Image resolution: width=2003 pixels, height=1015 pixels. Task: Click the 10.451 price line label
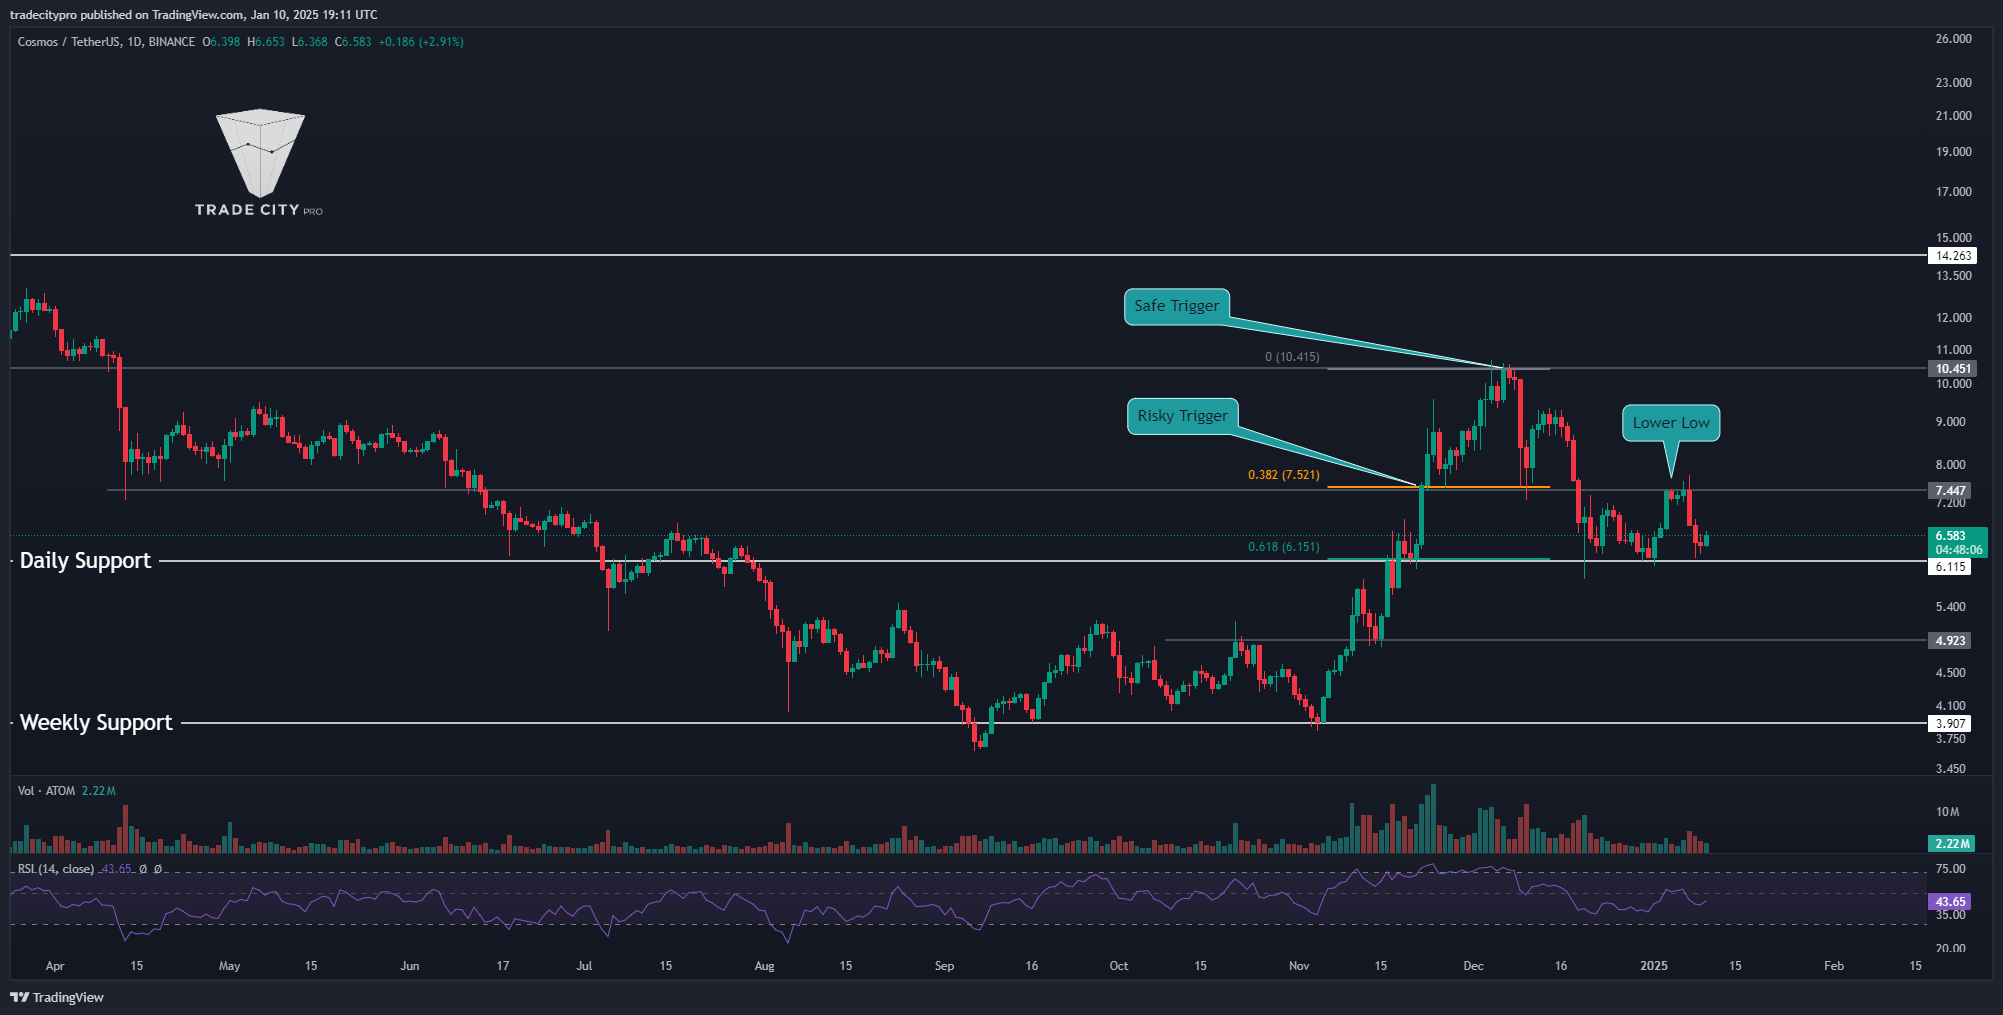click(x=1952, y=369)
